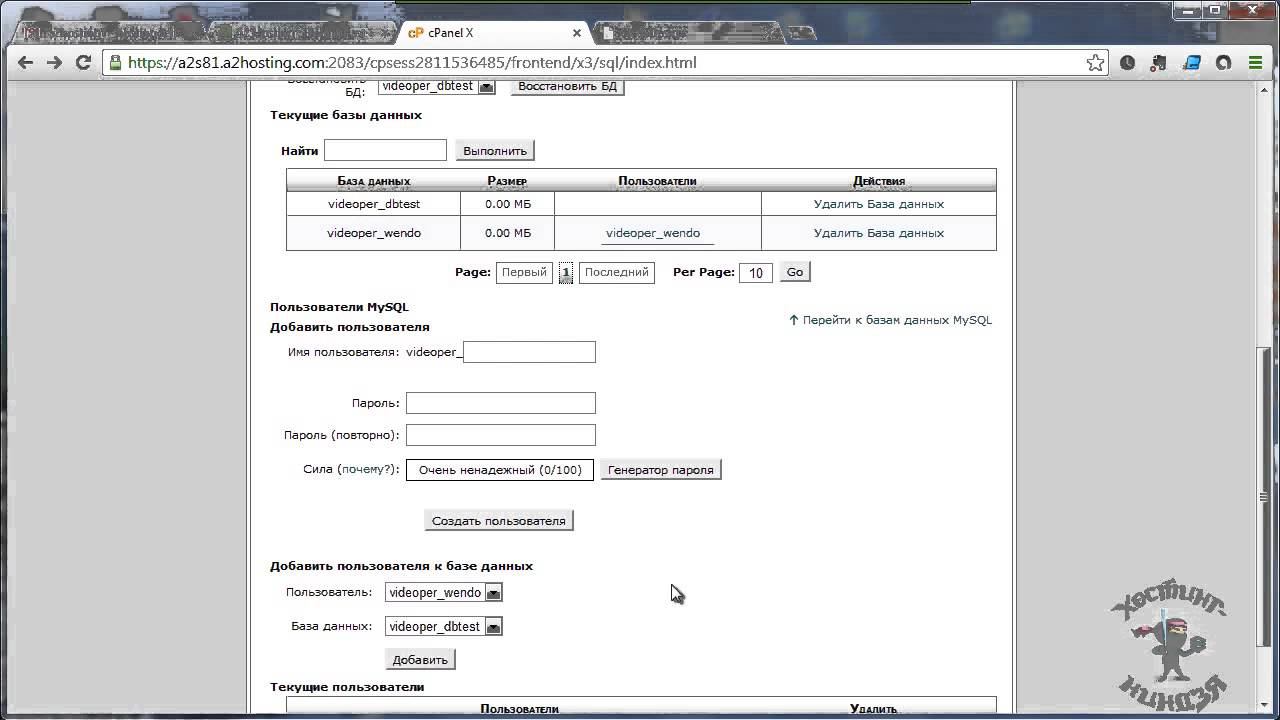Reload the cPanel page

tap(84, 62)
